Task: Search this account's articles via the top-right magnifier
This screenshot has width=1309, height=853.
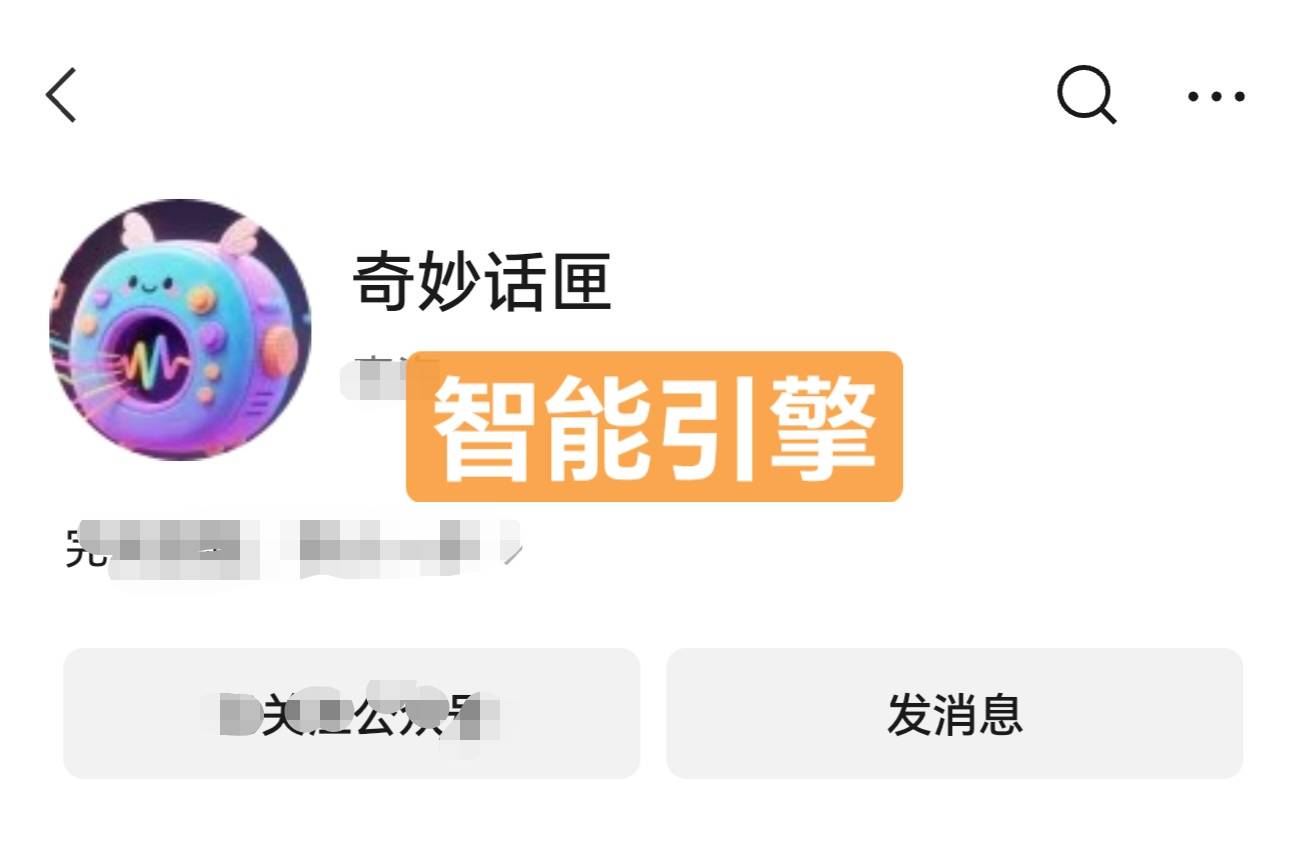Action: click(x=1087, y=95)
